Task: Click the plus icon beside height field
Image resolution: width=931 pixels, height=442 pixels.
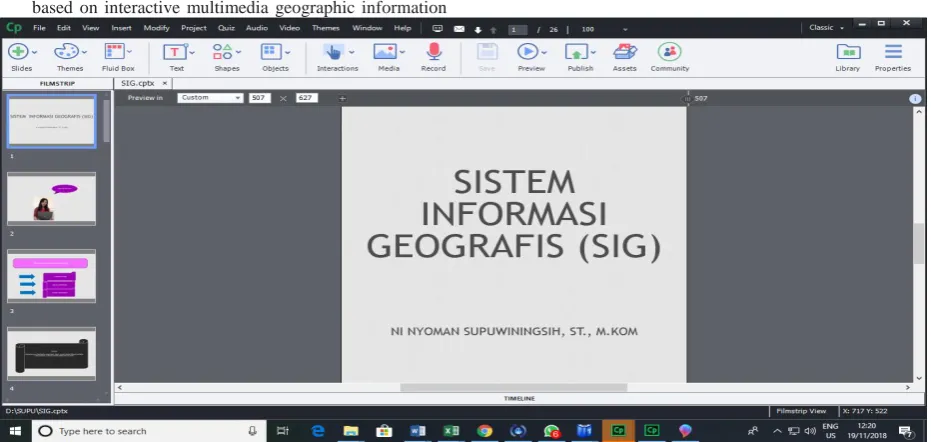Action: pyautogui.click(x=343, y=99)
